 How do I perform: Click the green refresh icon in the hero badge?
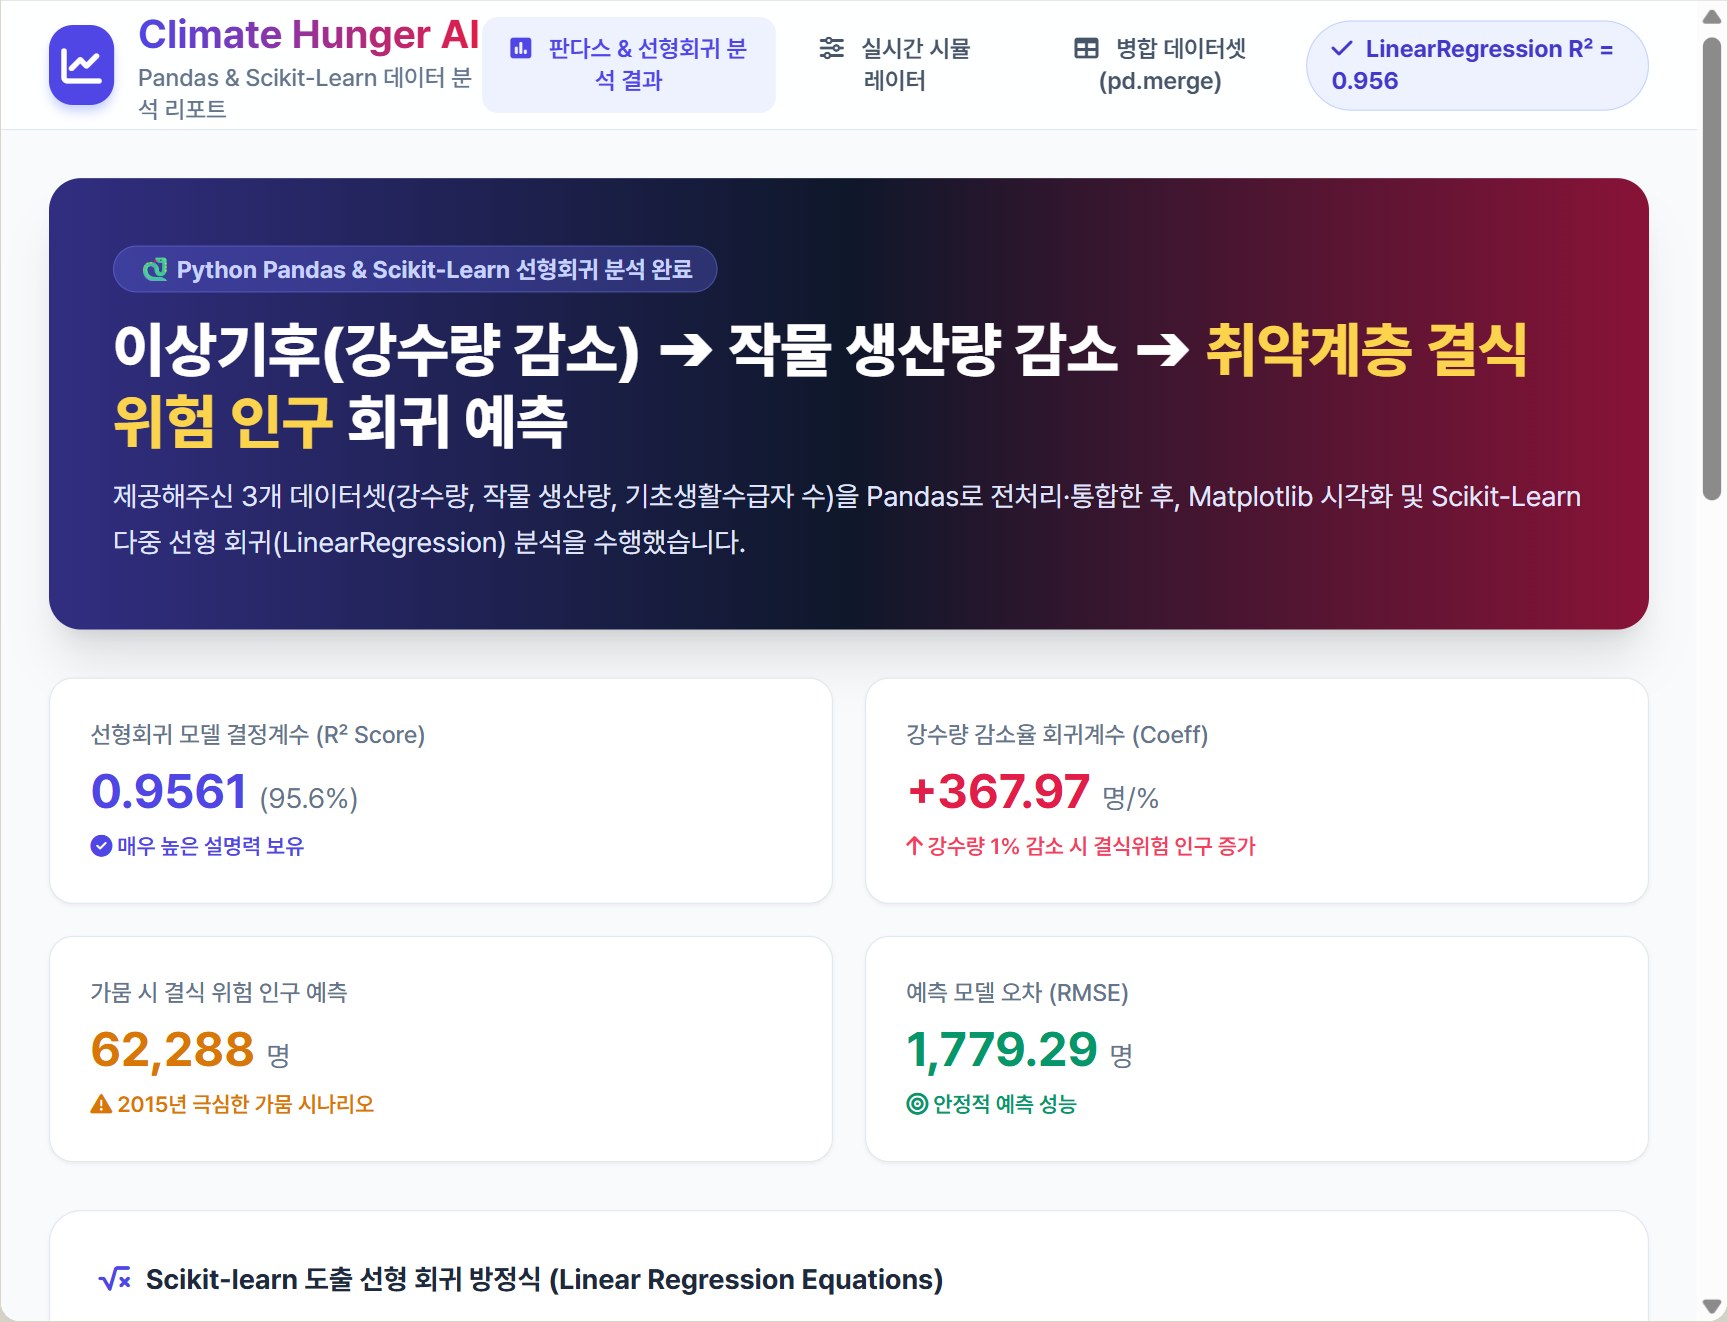point(155,269)
